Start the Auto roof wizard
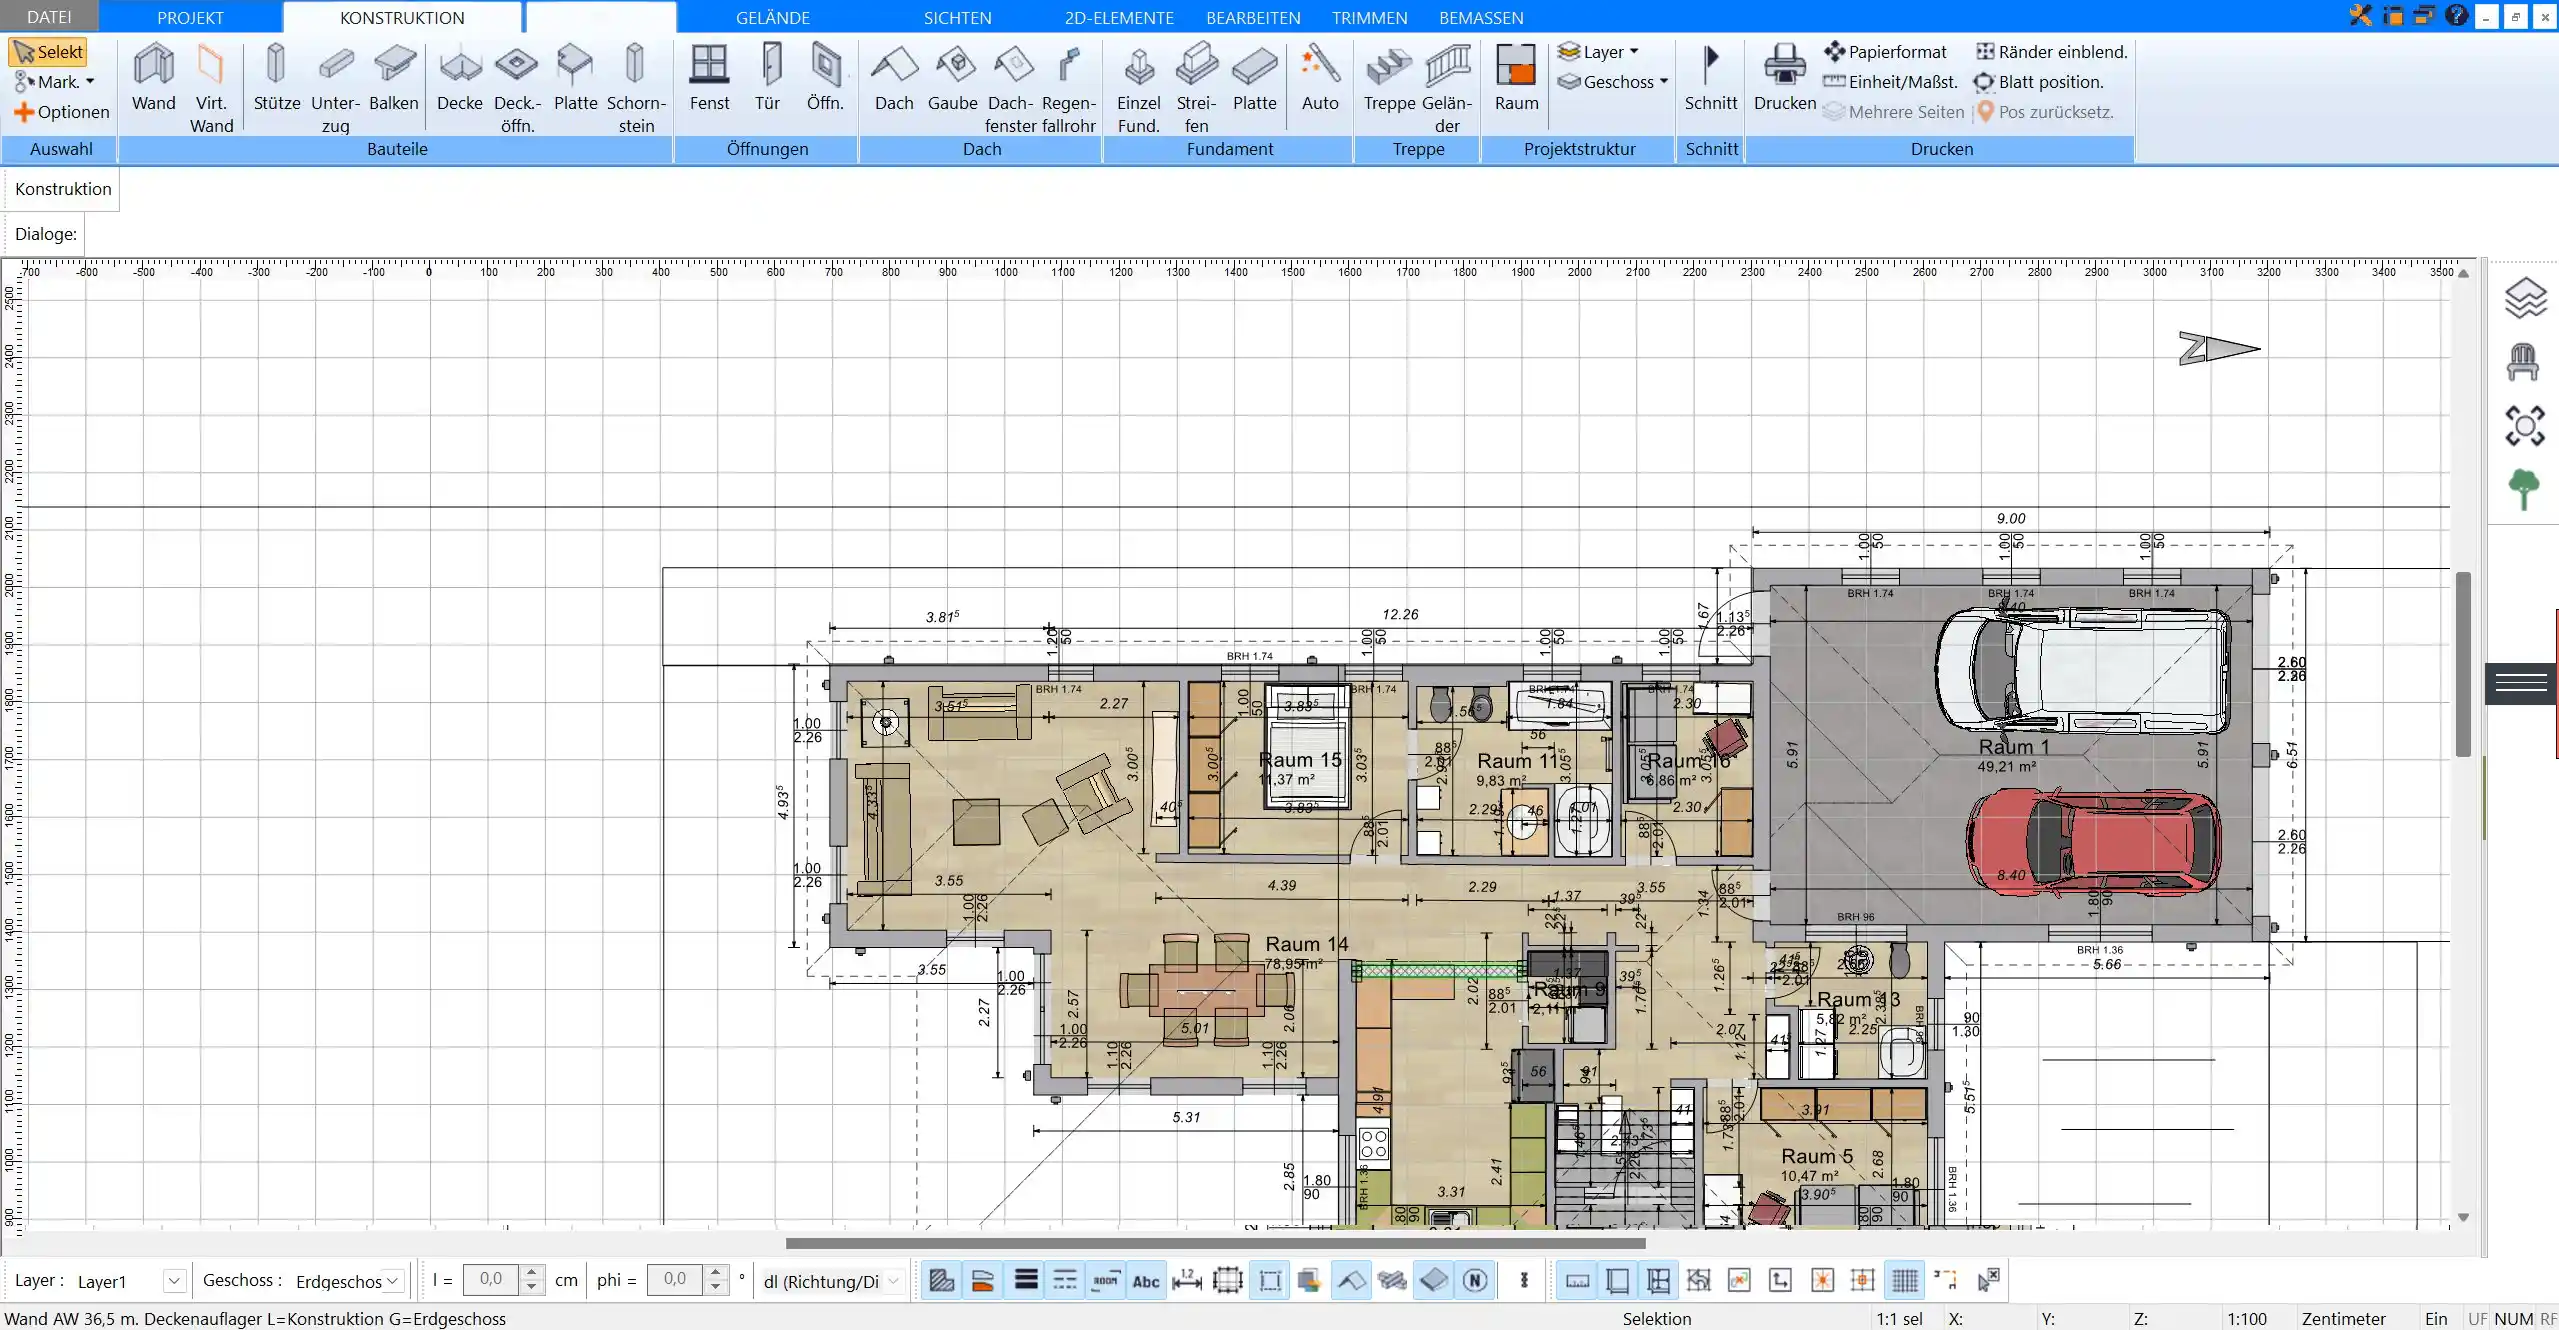 (x=1320, y=78)
